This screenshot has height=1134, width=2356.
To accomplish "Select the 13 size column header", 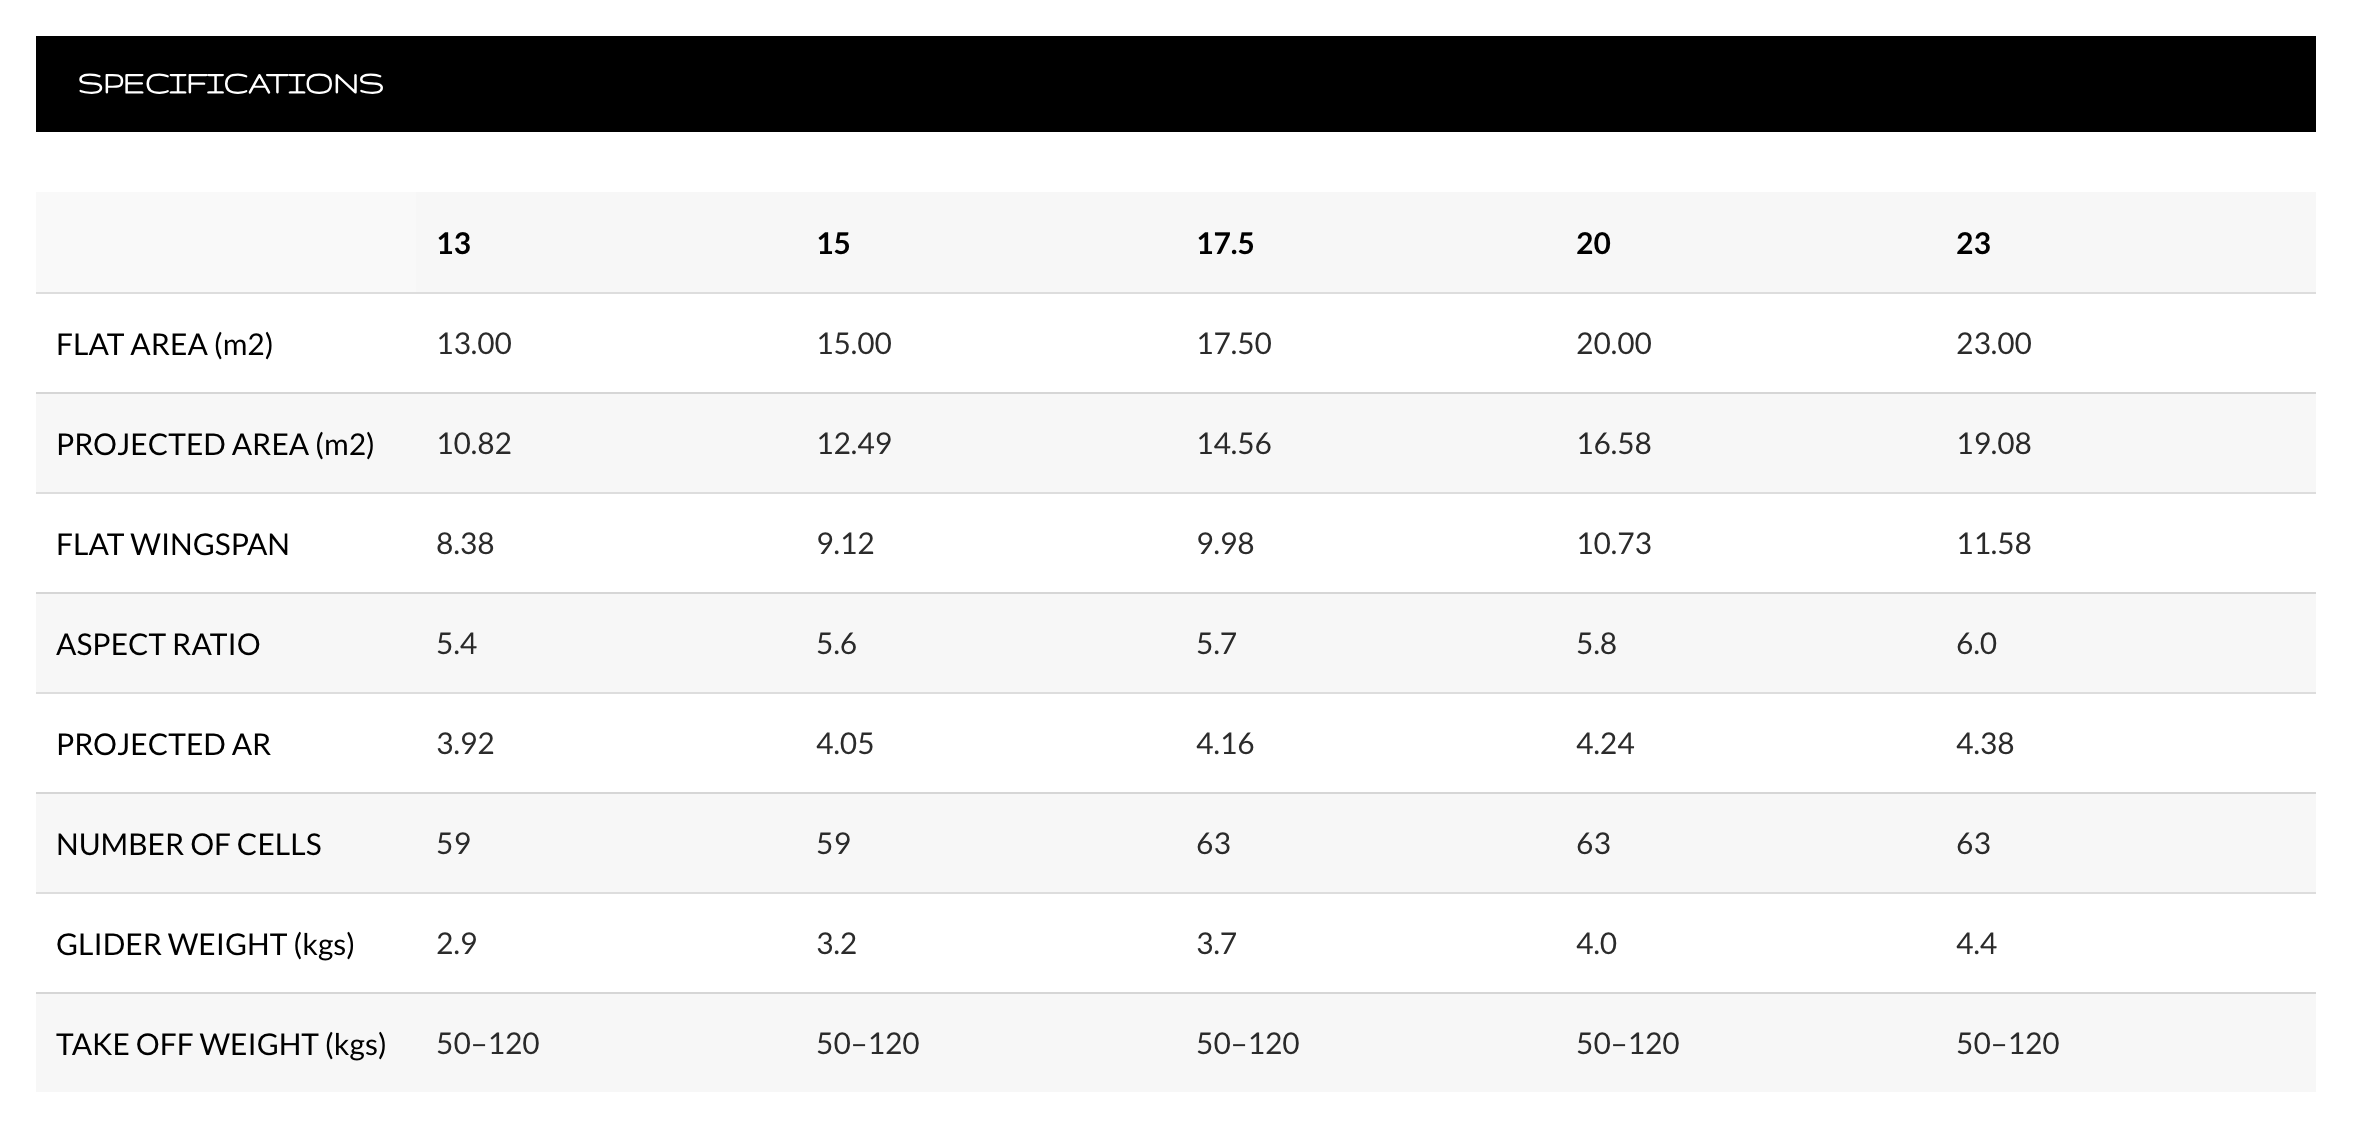I will click(x=453, y=243).
